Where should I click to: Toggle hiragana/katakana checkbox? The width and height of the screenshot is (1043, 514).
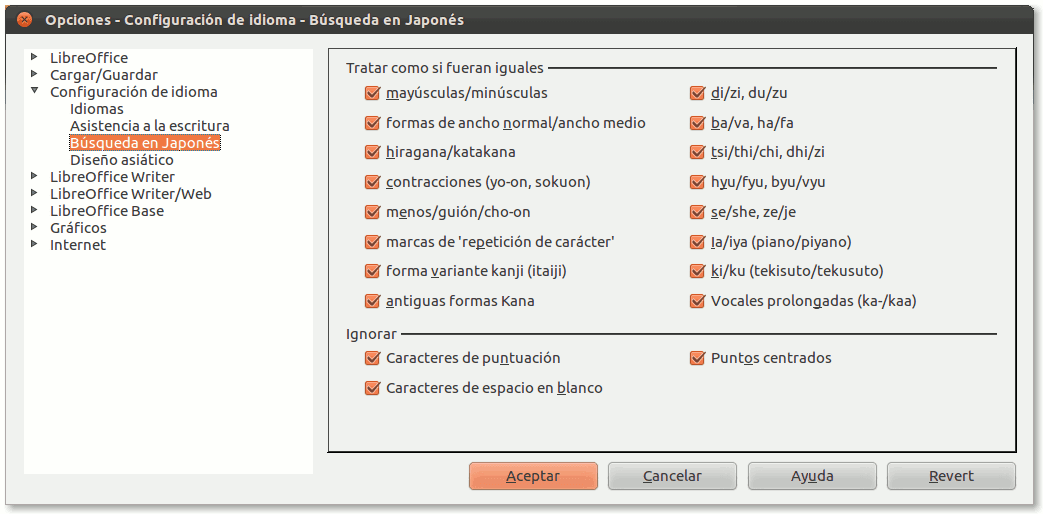pyautogui.click(x=373, y=153)
